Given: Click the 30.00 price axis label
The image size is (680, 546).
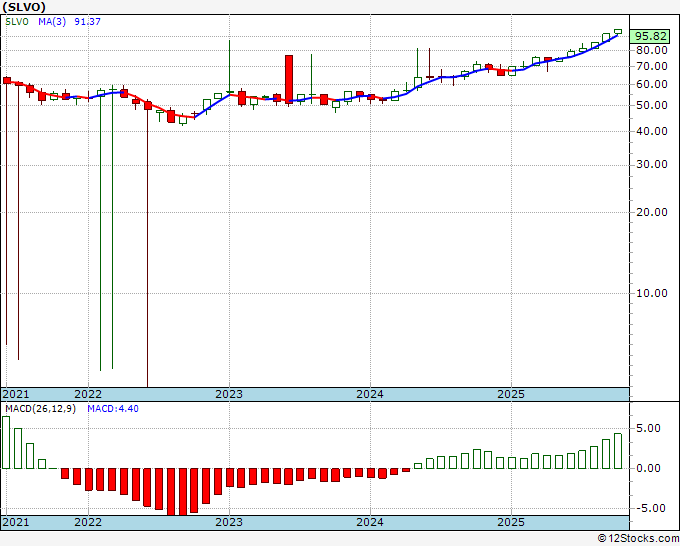Looking at the screenshot, I should (x=652, y=164).
